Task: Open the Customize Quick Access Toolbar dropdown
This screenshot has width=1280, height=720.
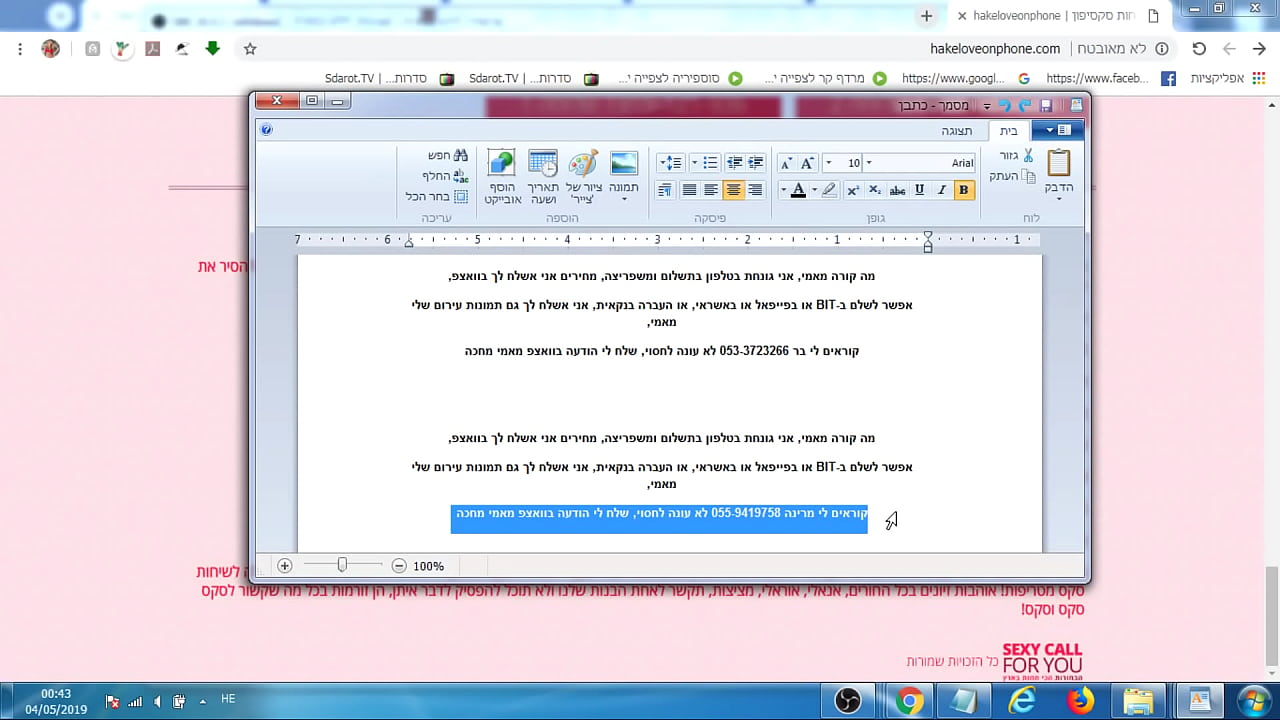Action: pyautogui.click(x=988, y=105)
